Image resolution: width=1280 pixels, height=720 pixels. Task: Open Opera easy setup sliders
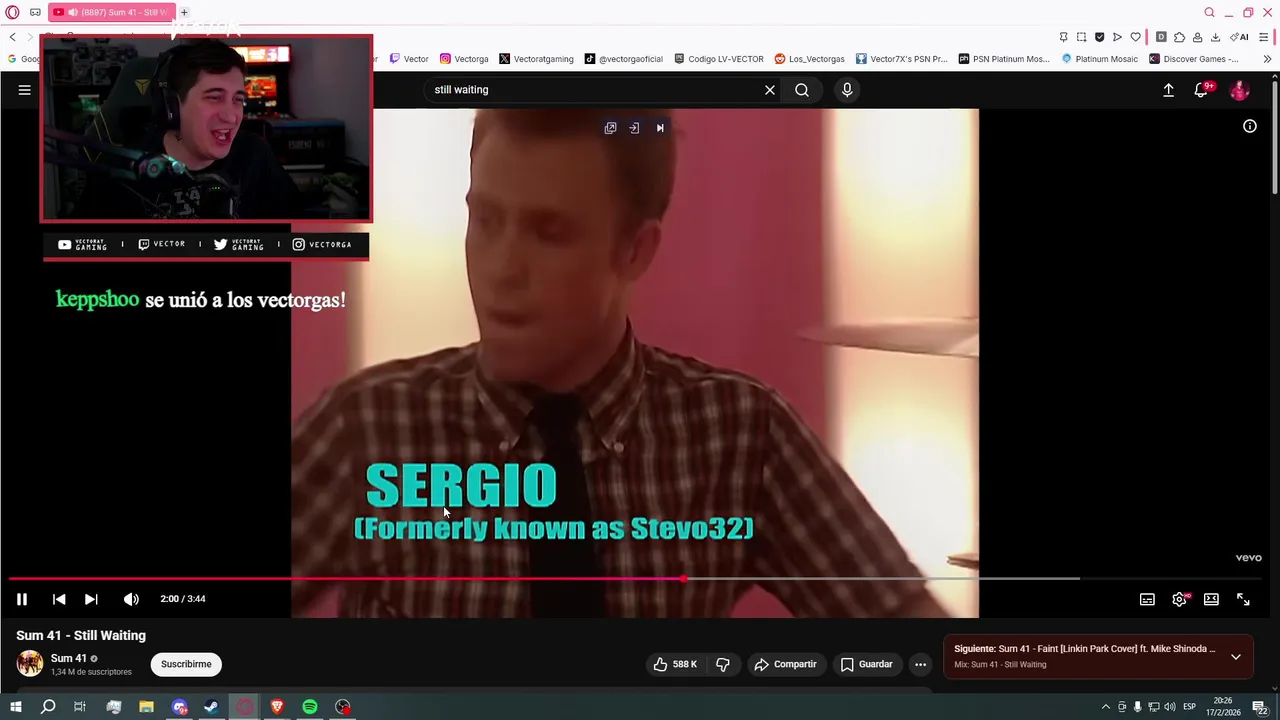click(1263, 37)
